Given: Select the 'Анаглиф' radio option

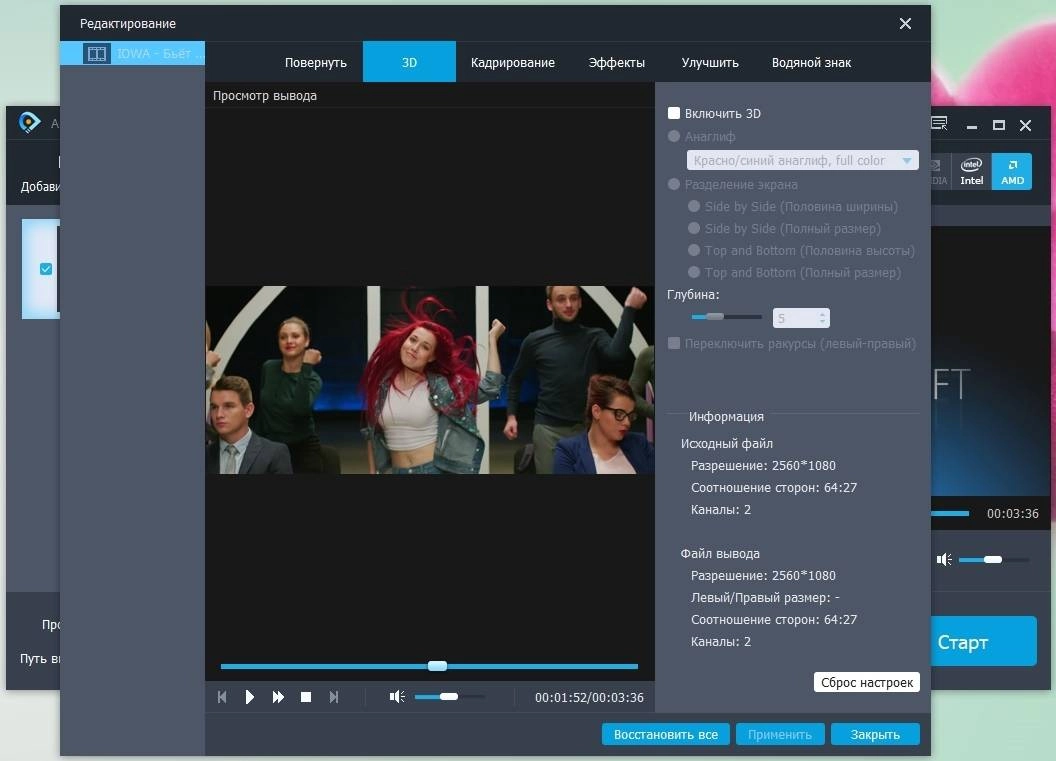Looking at the screenshot, I should (673, 136).
